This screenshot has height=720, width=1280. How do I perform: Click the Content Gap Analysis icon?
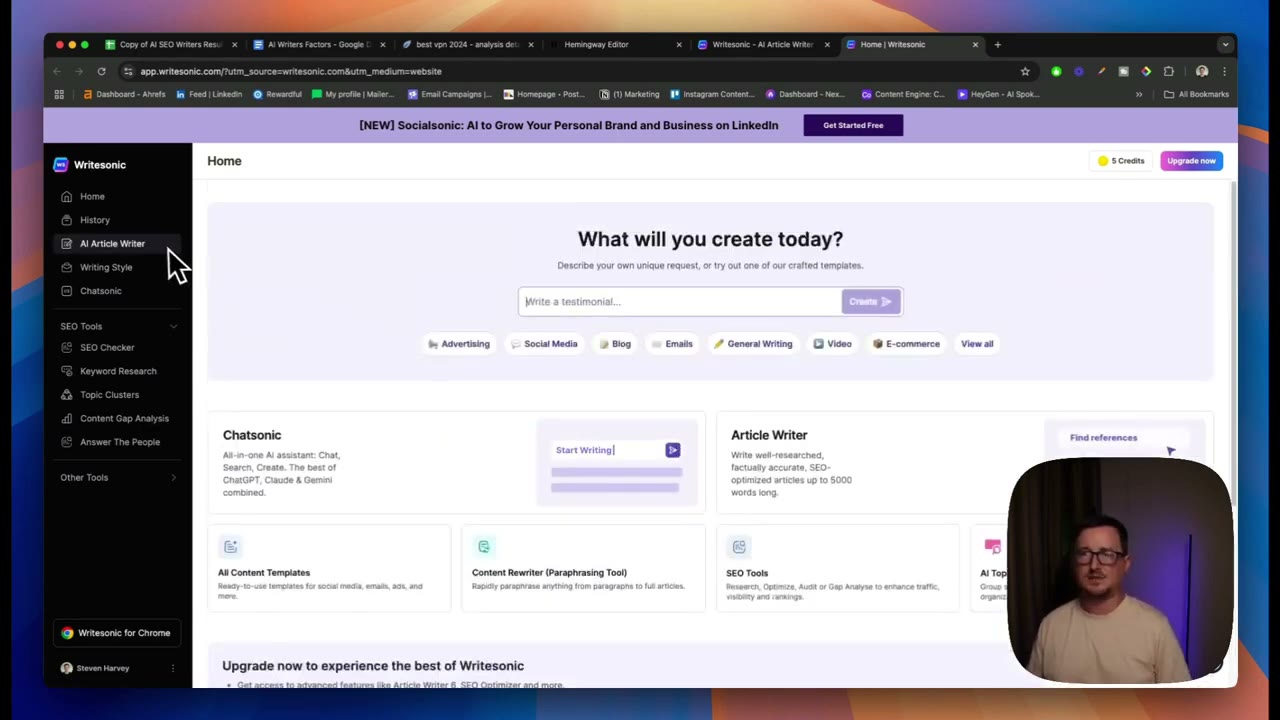pyautogui.click(x=66, y=418)
